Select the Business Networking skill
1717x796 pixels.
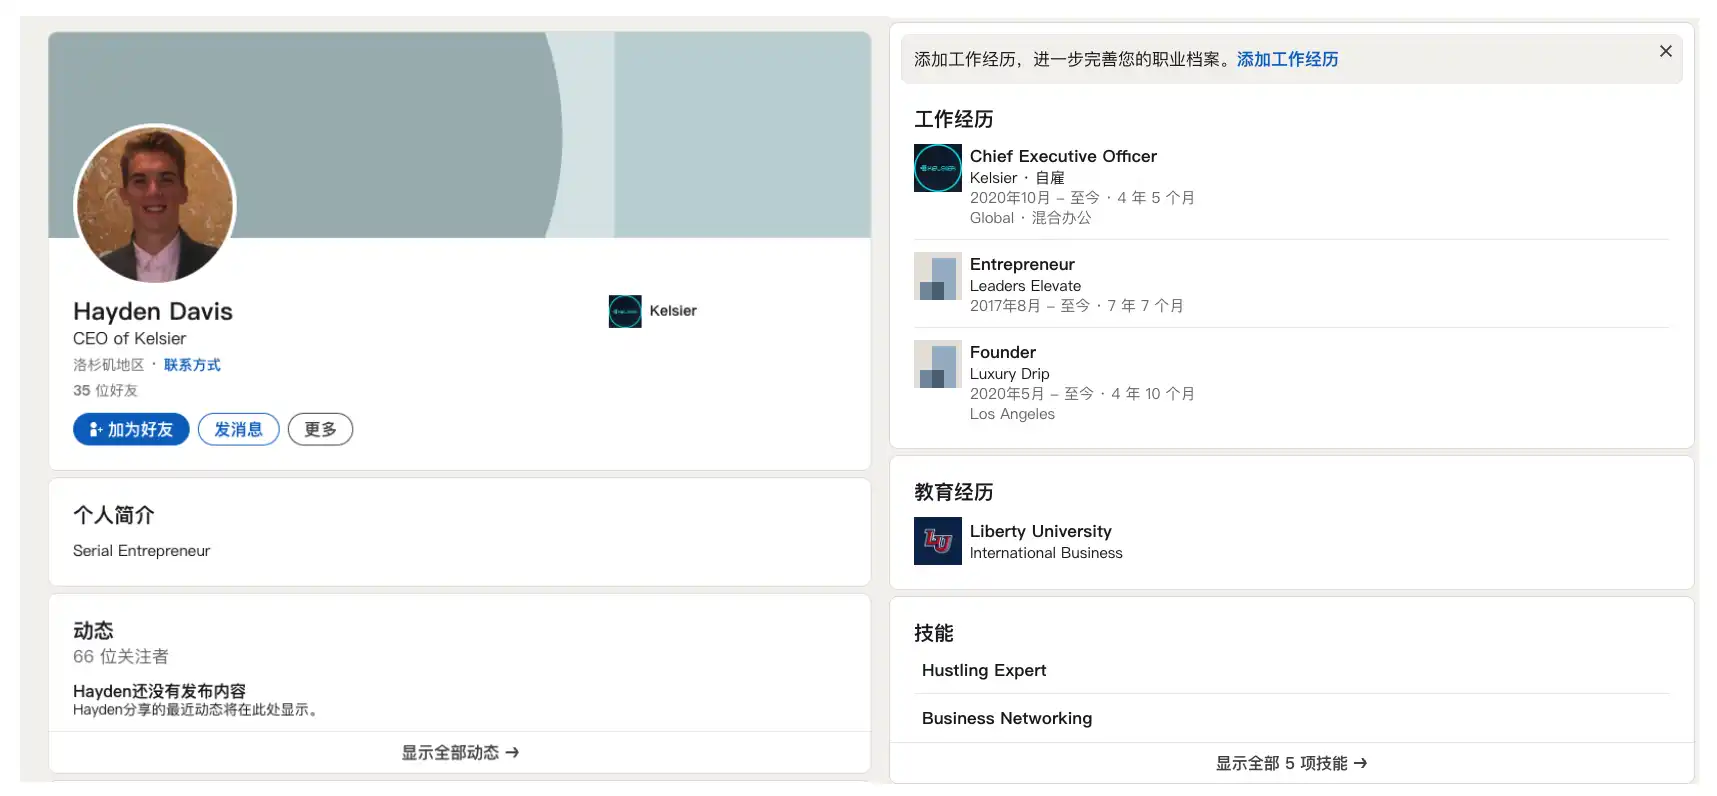(1007, 718)
